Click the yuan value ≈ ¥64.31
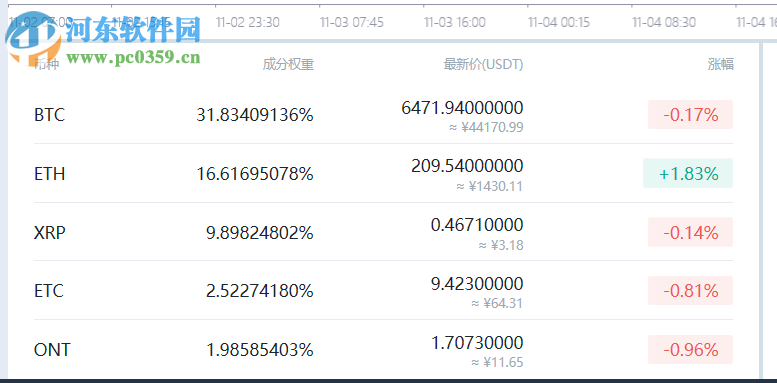 (x=497, y=303)
